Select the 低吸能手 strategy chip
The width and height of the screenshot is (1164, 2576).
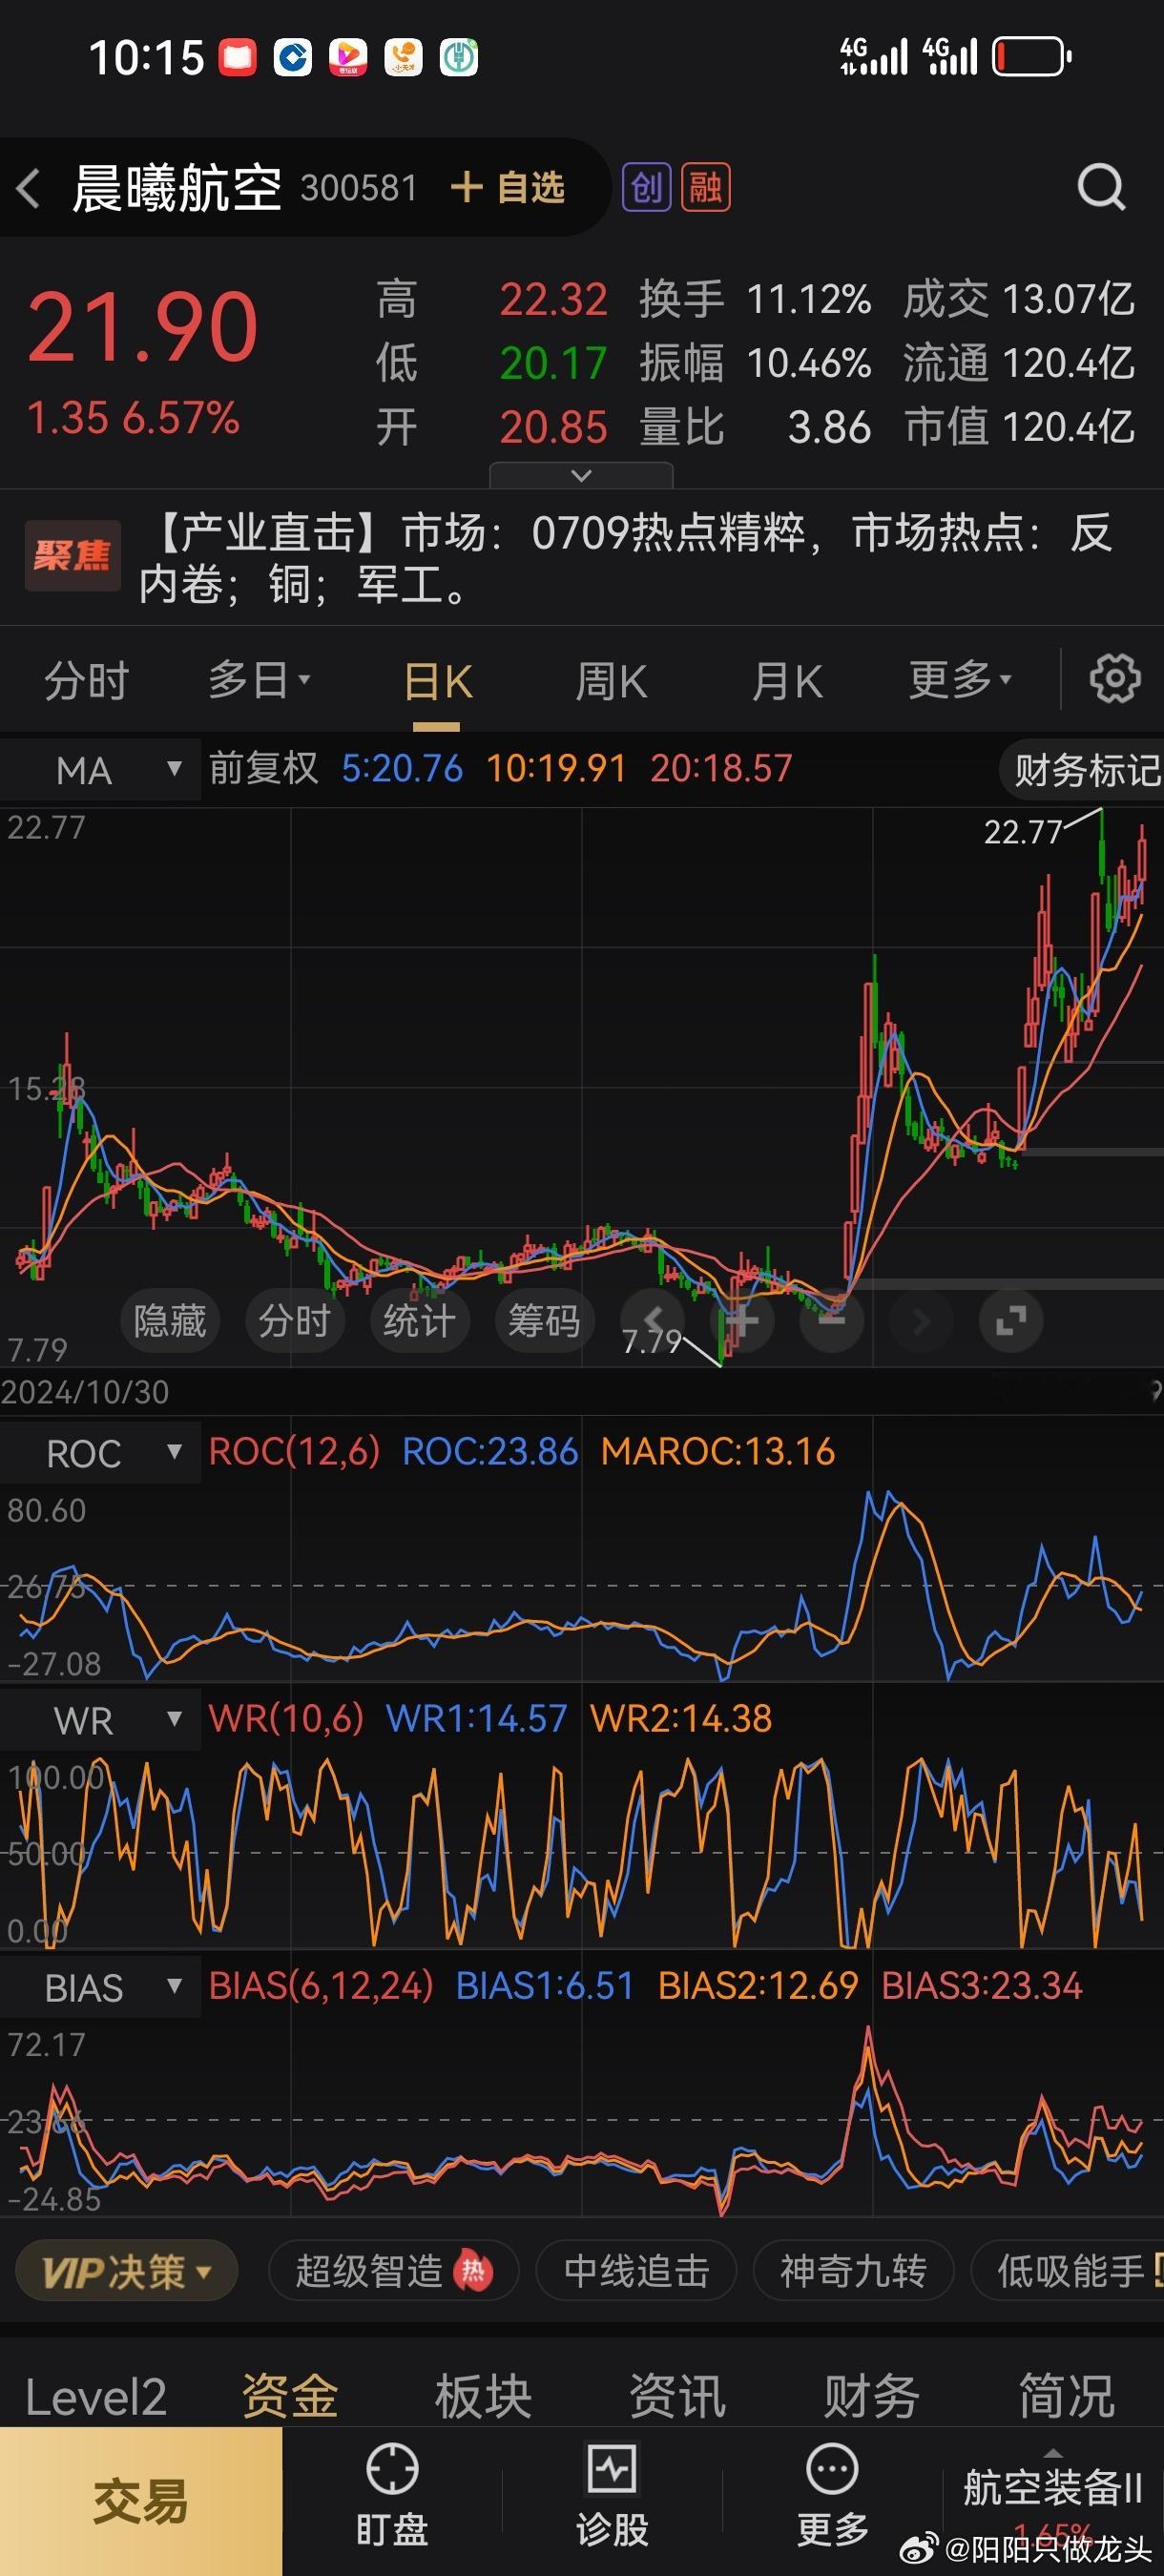[1068, 2272]
